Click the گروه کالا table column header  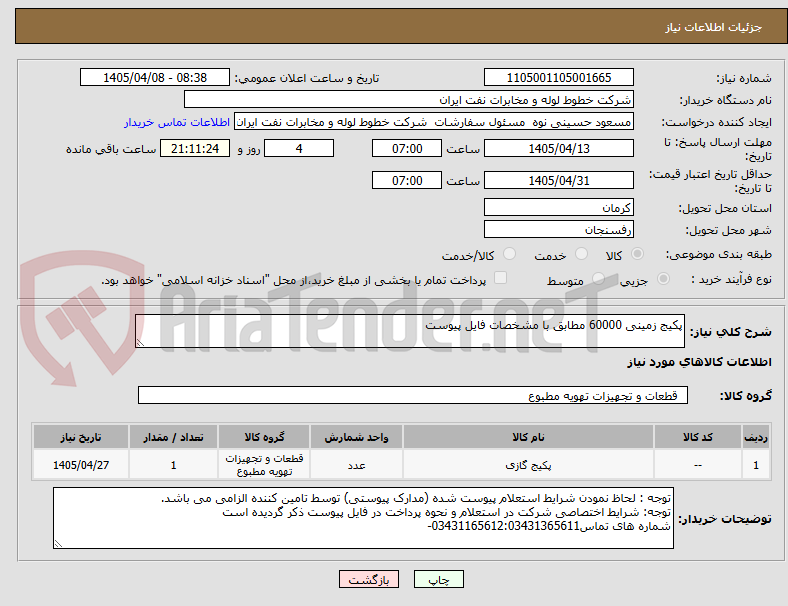pyautogui.click(x=264, y=437)
